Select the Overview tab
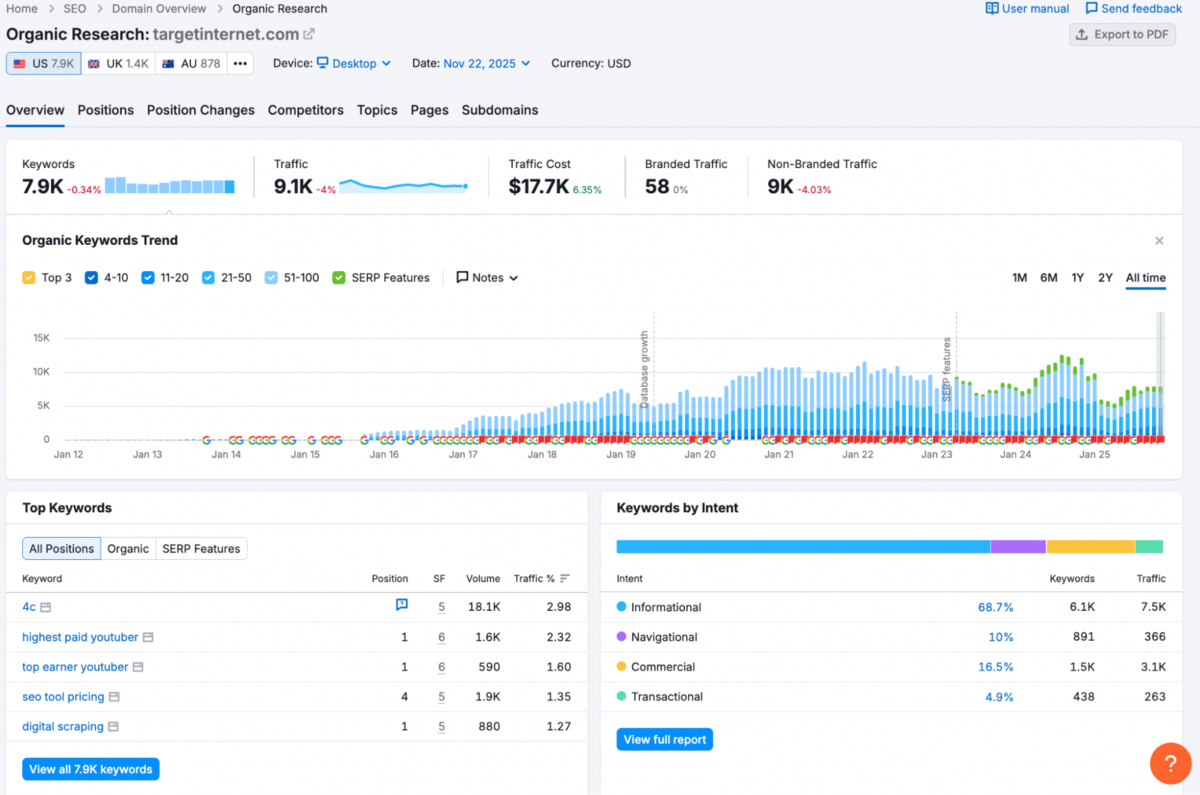Image resolution: width=1200 pixels, height=795 pixels. (35, 110)
